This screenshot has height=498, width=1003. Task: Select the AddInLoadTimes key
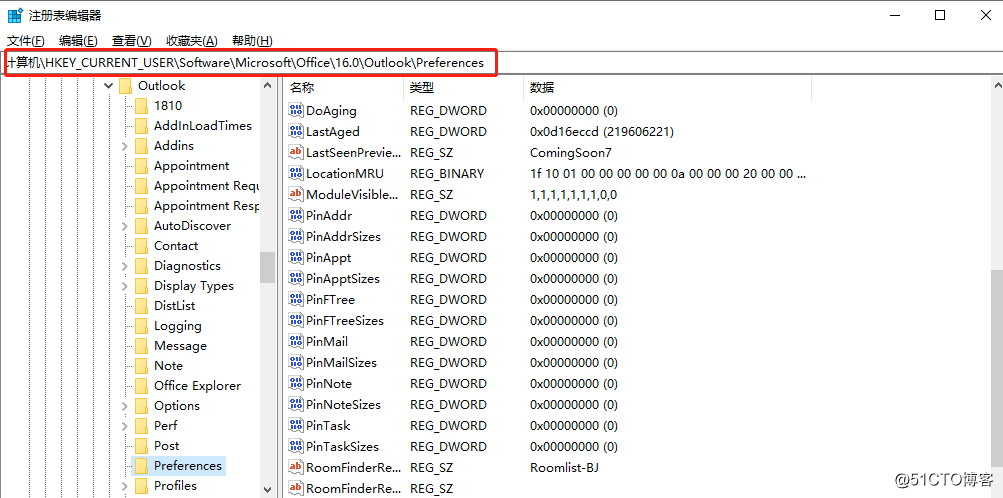pyautogui.click(x=203, y=126)
